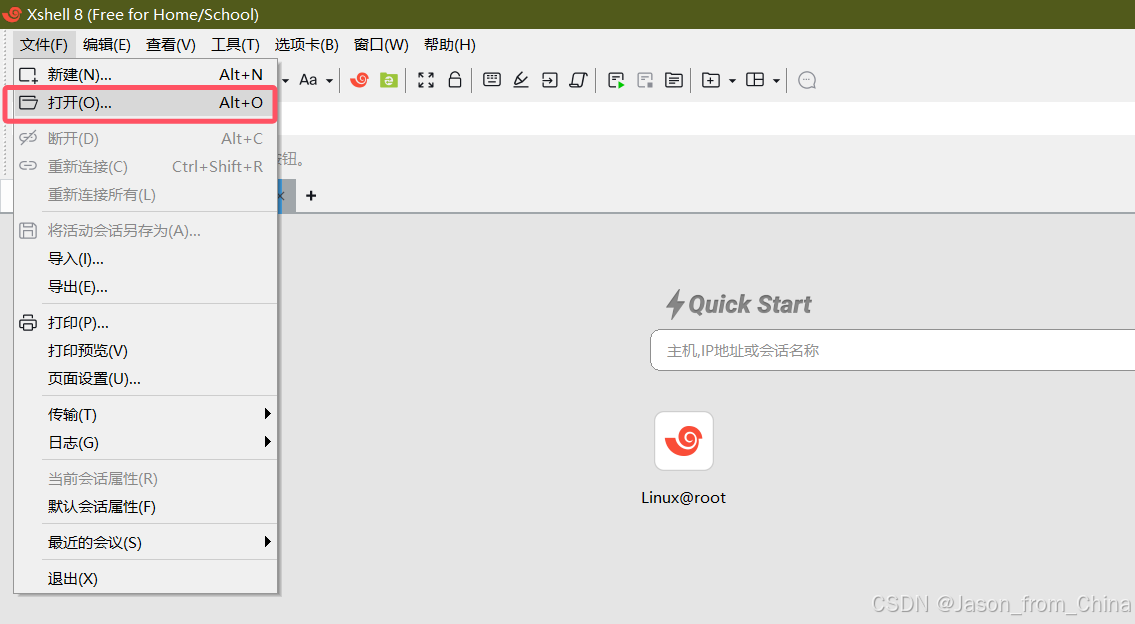
Task: Add a new tab with the plus button
Action: coord(311,195)
